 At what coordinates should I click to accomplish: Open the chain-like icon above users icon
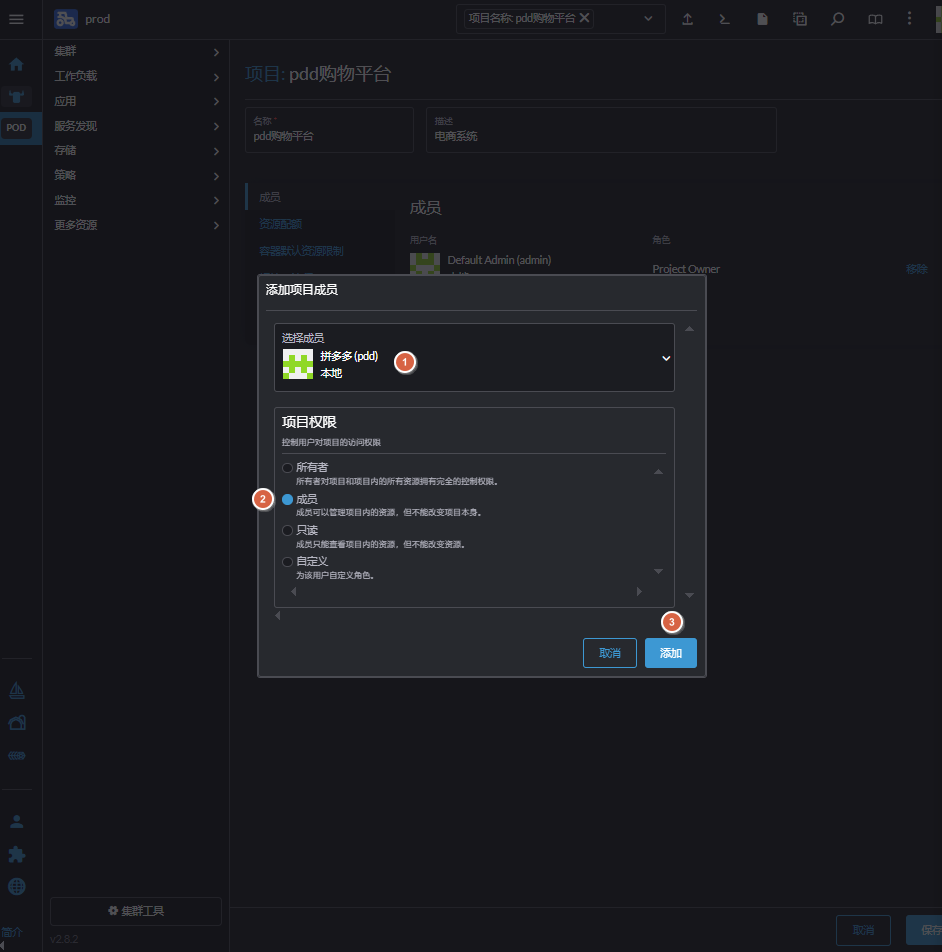click(16, 755)
